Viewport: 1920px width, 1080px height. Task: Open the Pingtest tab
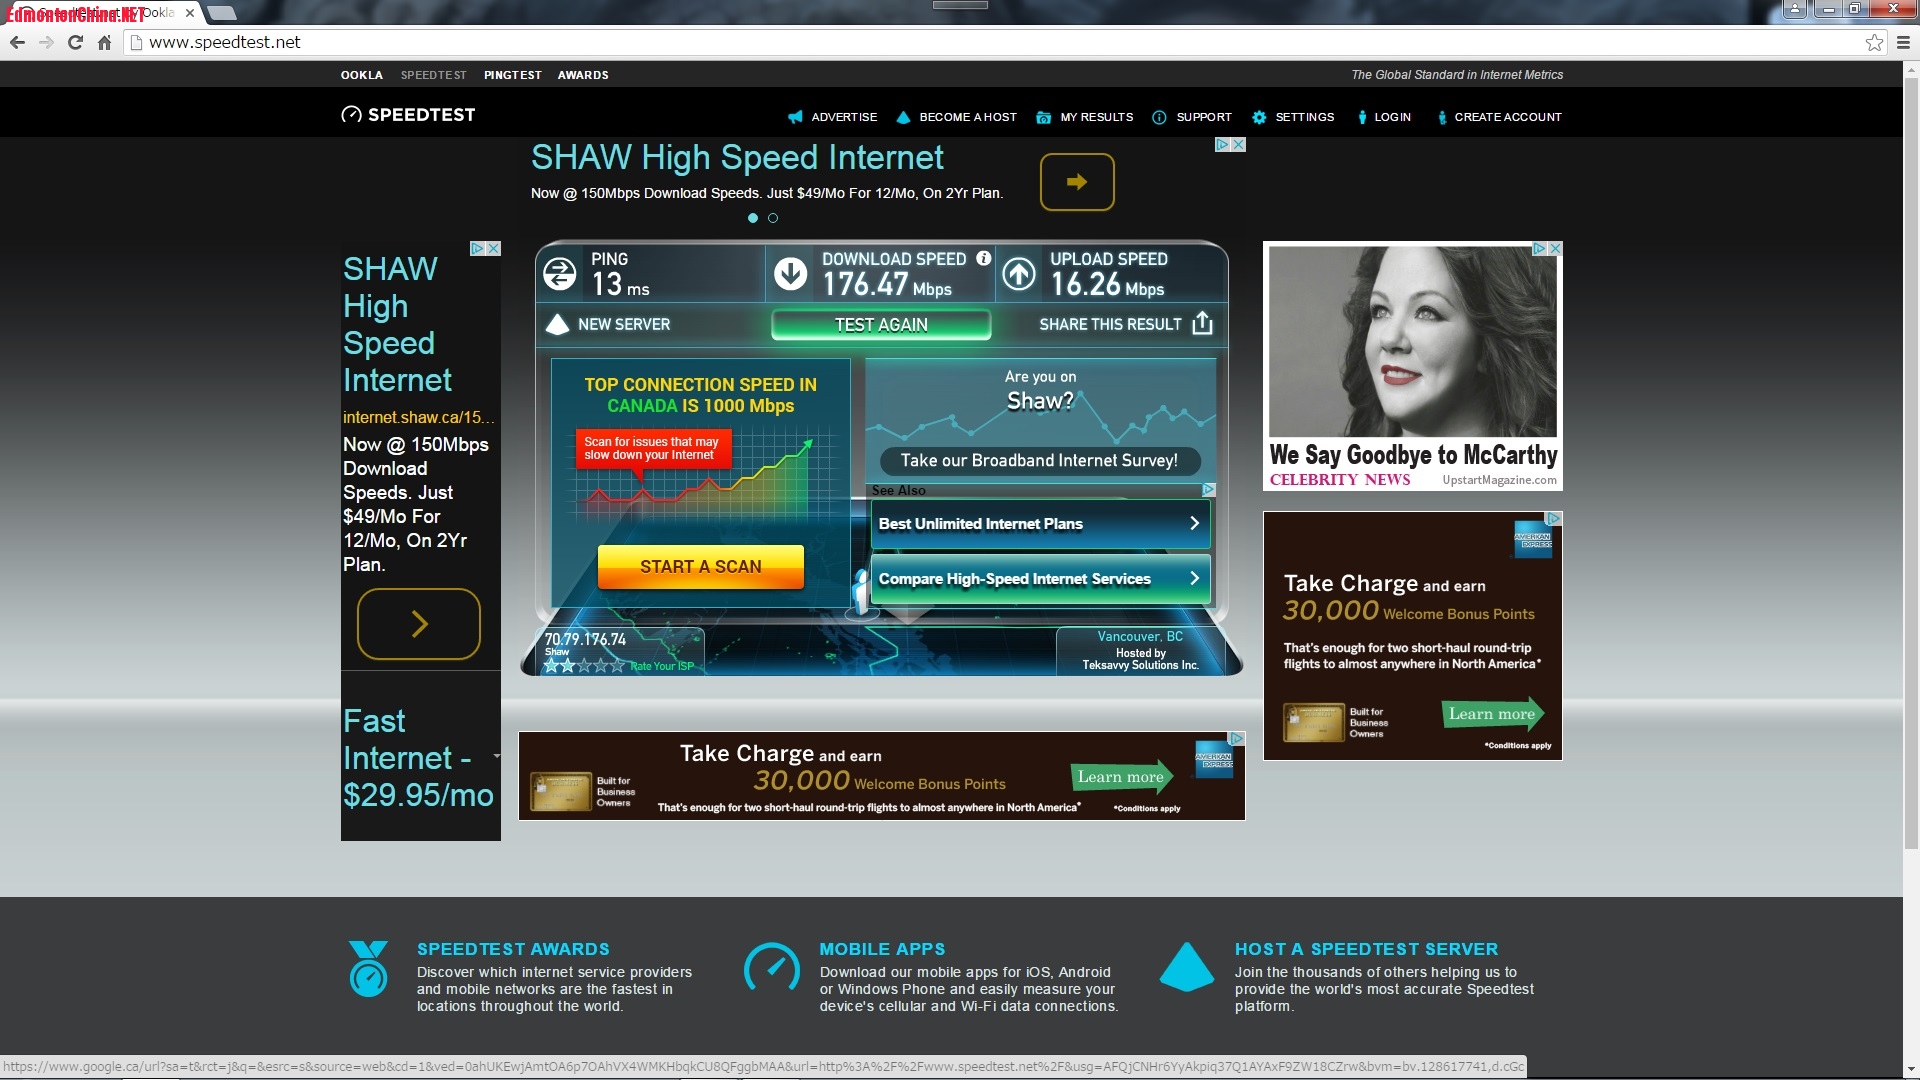point(512,75)
